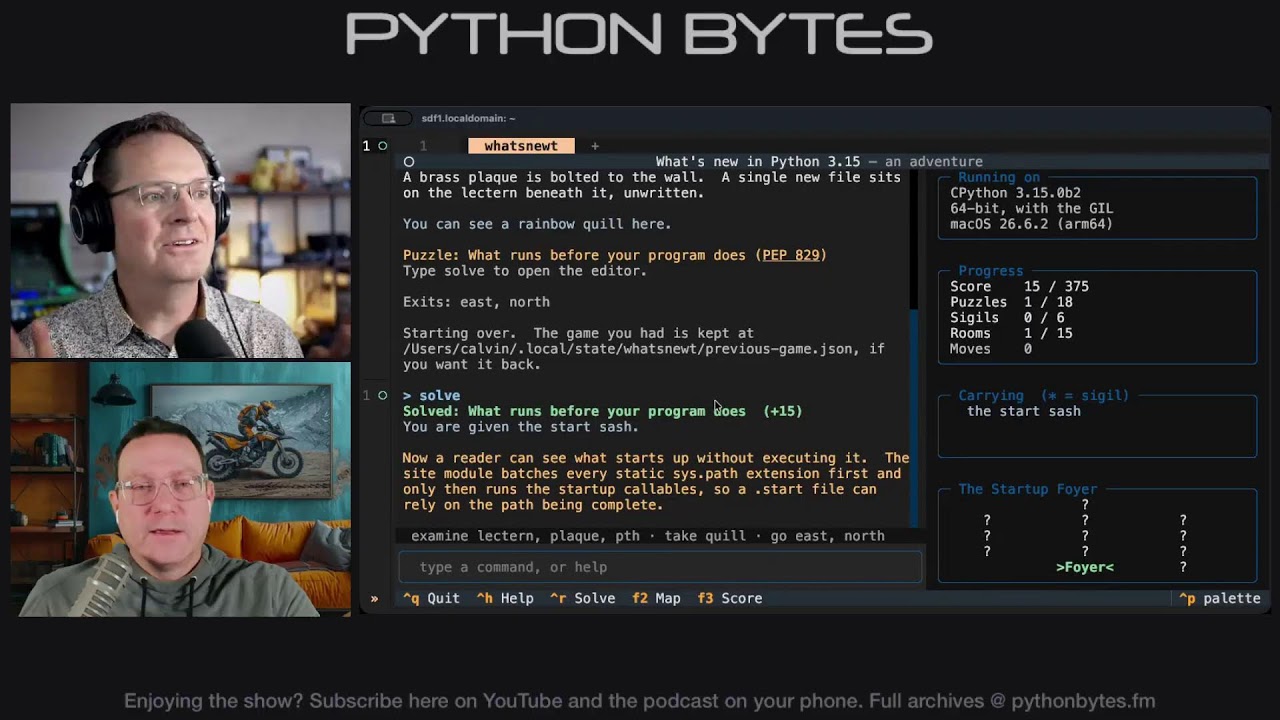Image resolution: width=1280 pixels, height=720 pixels.
Task: Click 'You can see a rainbow quill here.'
Action: click(x=537, y=224)
